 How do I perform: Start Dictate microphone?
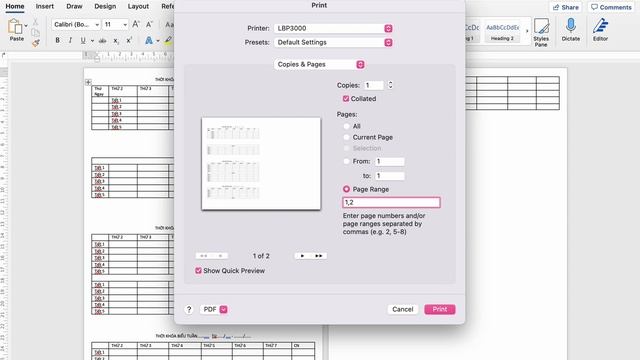[571, 30]
